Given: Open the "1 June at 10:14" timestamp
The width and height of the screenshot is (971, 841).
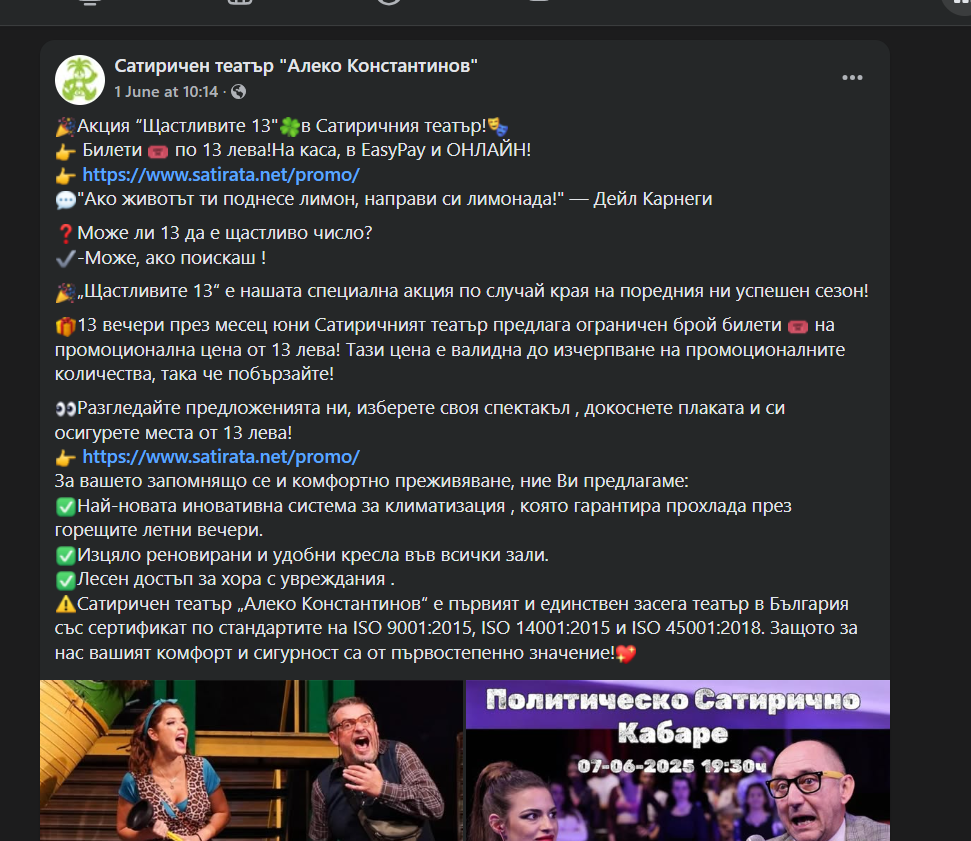Looking at the screenshot, I should point(167,92).
